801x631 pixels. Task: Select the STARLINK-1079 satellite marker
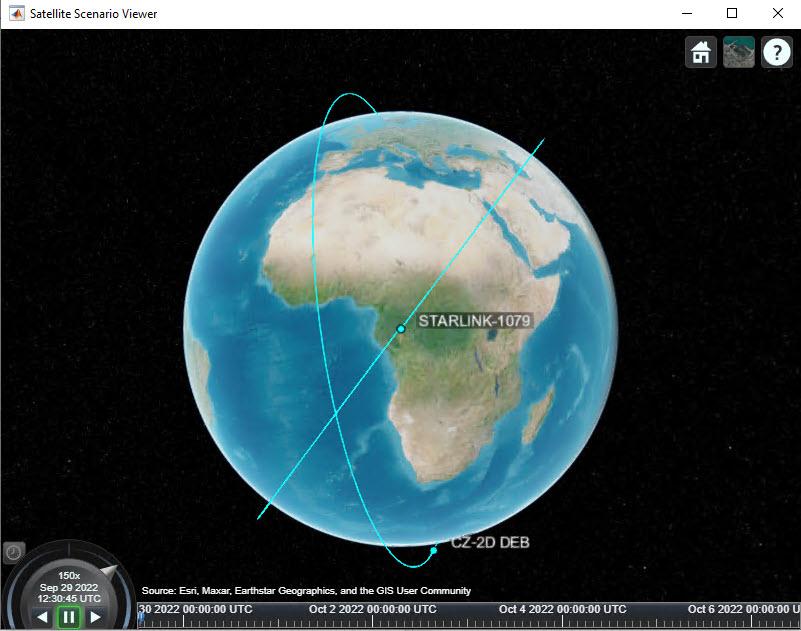401,329
